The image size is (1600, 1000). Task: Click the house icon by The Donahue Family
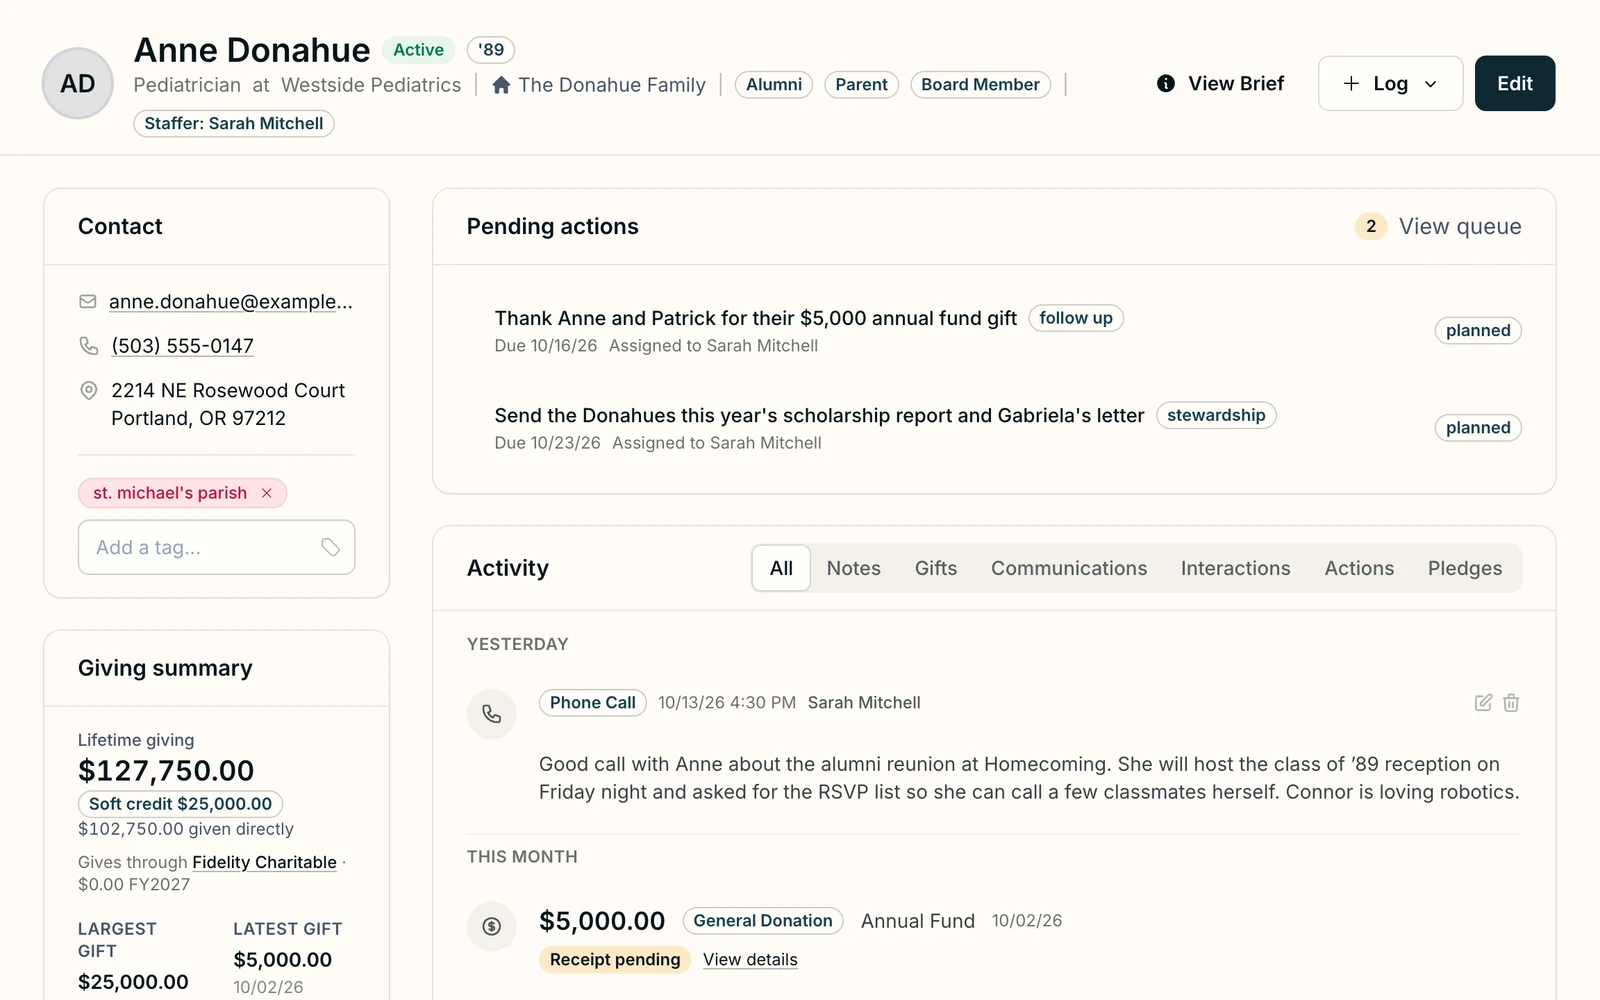click(502, 85)
